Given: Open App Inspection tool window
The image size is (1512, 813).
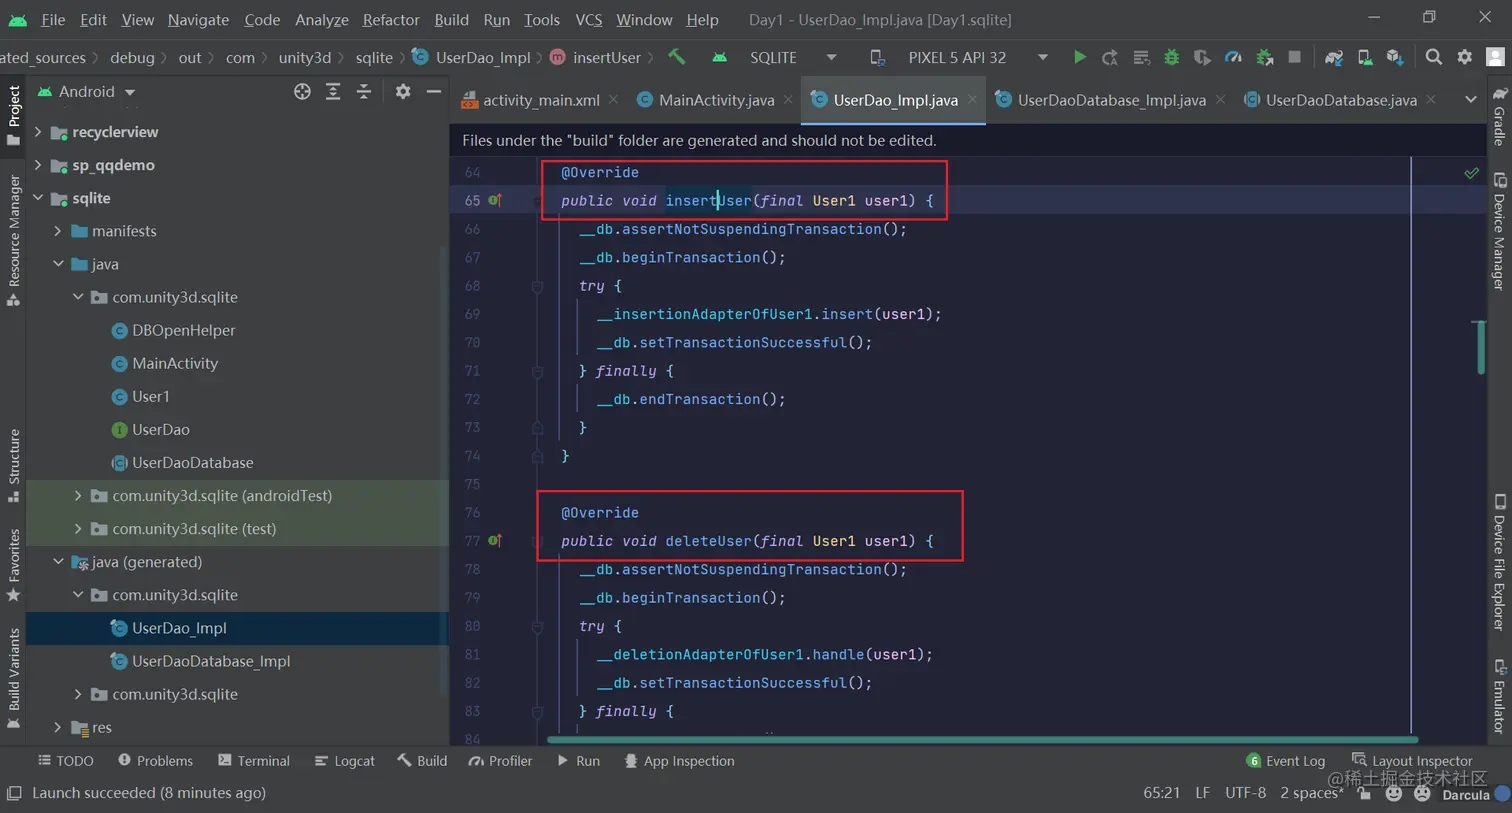Looking at the screenshot, I should coord(679,761).
